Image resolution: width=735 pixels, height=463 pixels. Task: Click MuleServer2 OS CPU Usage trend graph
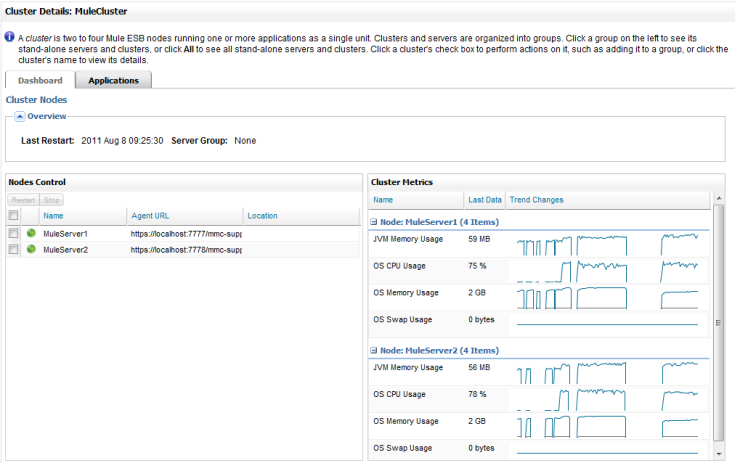607,399
